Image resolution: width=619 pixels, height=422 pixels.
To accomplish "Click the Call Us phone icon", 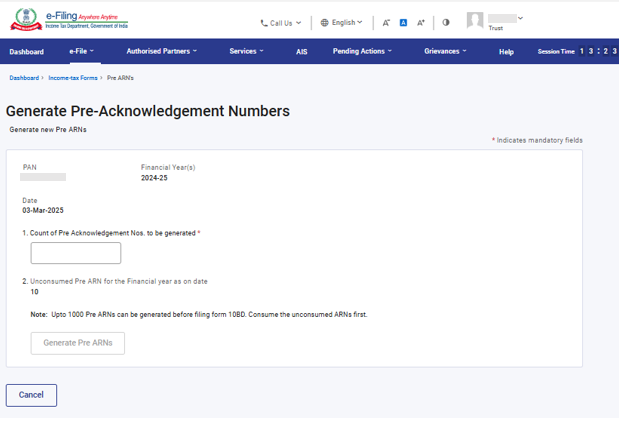I will coord(264,22).
